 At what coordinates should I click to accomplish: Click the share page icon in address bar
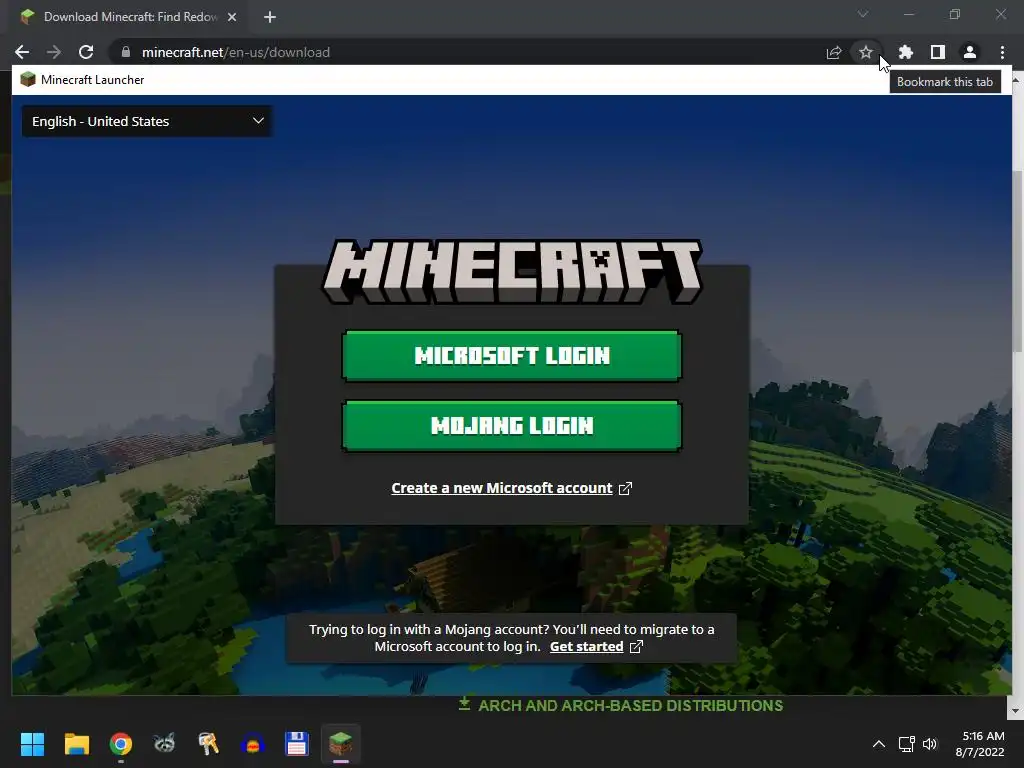point(834,52)
